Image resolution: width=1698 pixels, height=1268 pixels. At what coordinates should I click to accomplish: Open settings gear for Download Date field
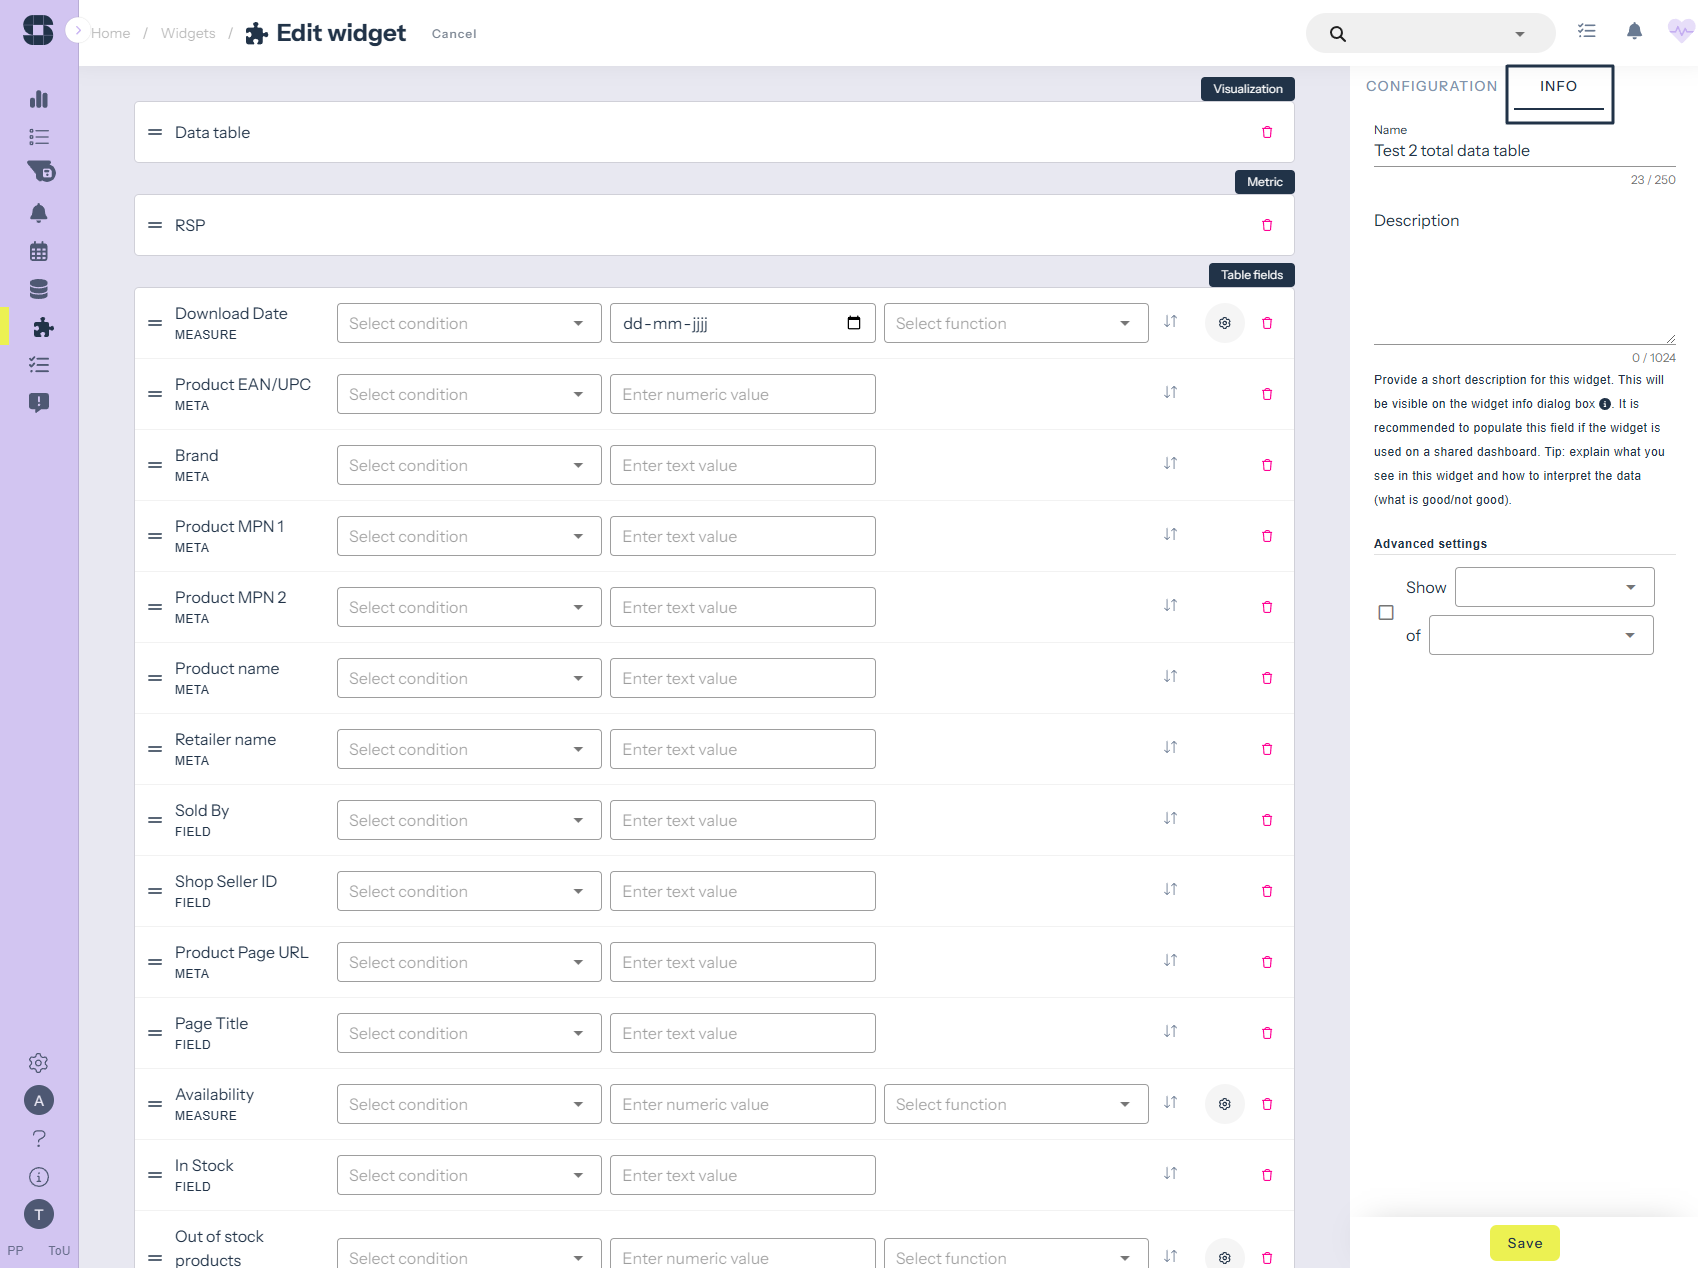coord(1224,323)
